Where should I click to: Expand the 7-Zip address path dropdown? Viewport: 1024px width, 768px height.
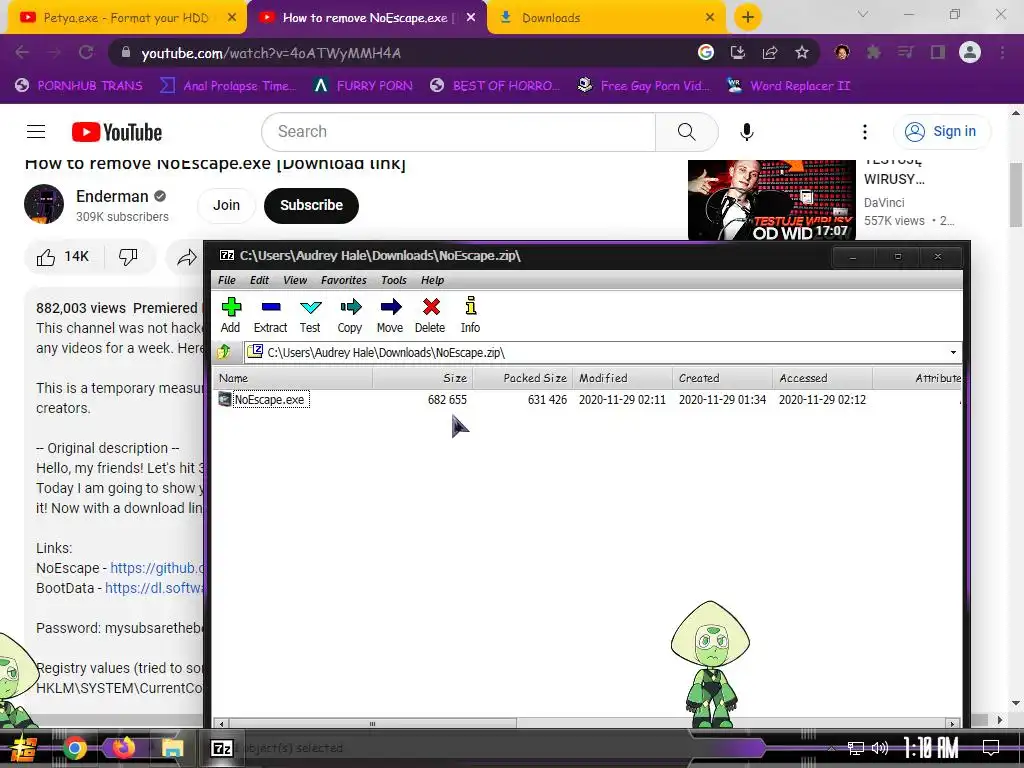pyautogui.click(x=953, y=353)
